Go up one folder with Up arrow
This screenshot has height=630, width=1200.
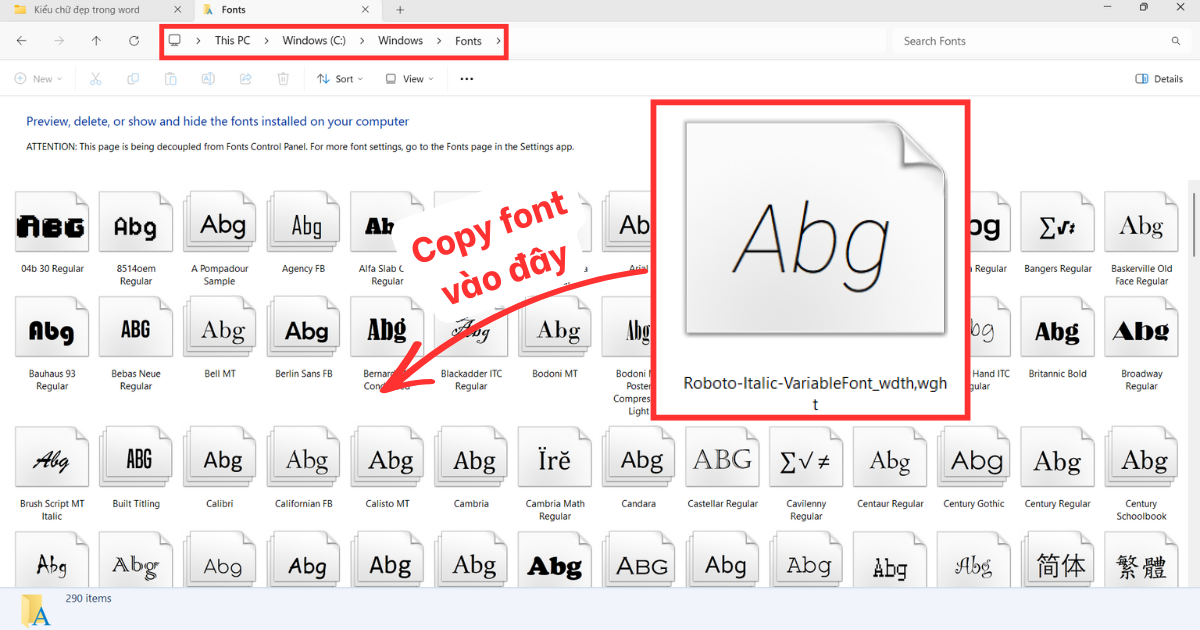tap(96, 41)
